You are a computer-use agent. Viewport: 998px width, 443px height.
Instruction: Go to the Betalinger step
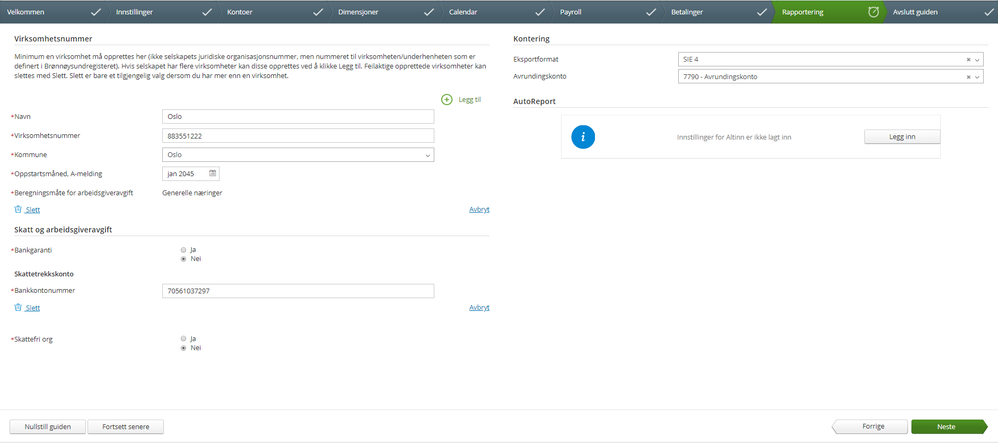pos(717,12)
